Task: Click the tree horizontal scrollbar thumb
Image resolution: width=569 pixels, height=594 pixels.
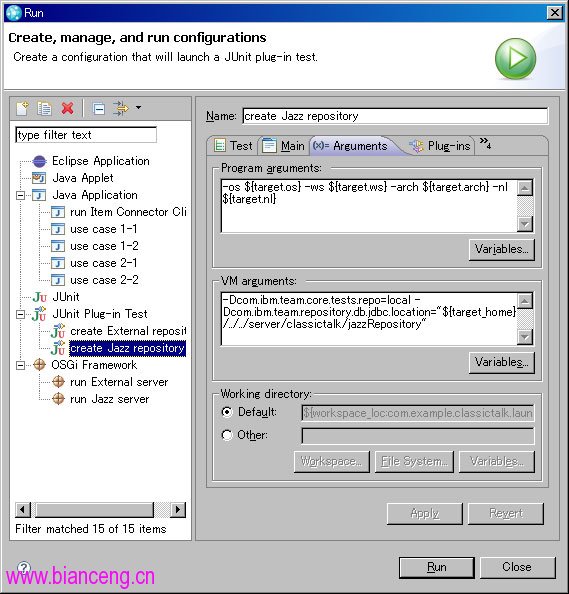Action: [94, 510]
